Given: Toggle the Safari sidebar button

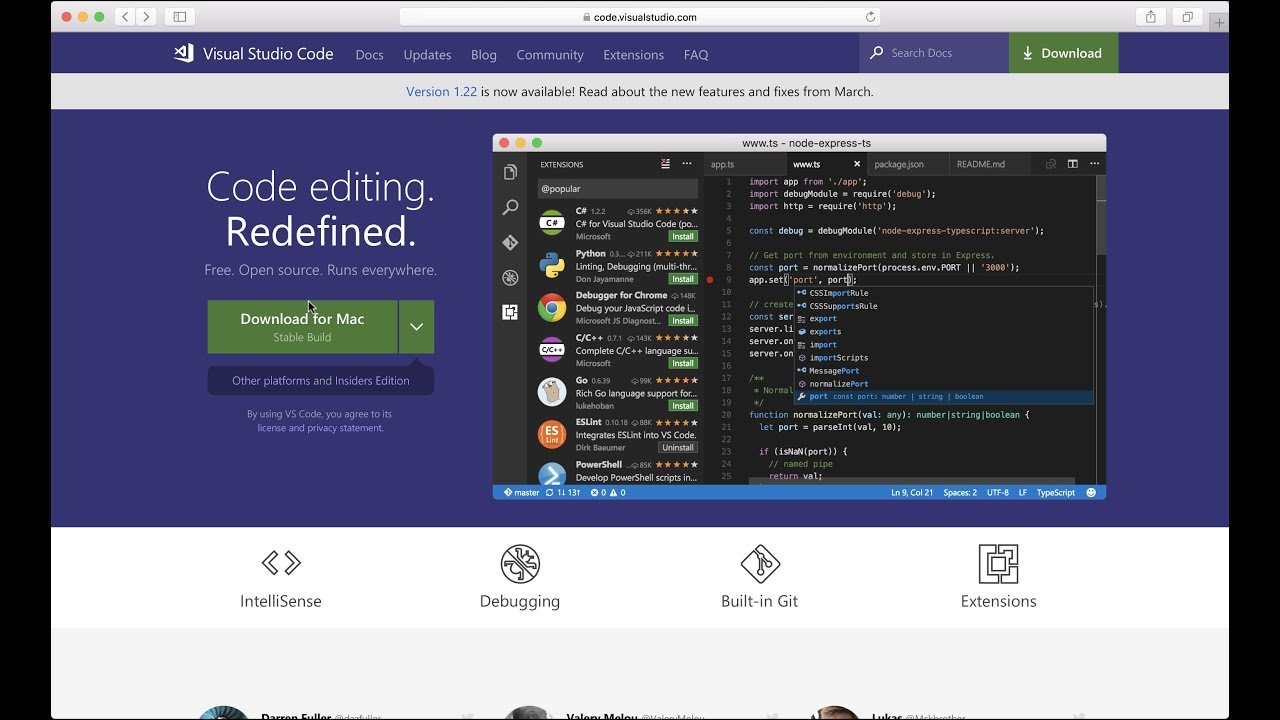Looking at the screenshot, I should click(x=180, y=17).
